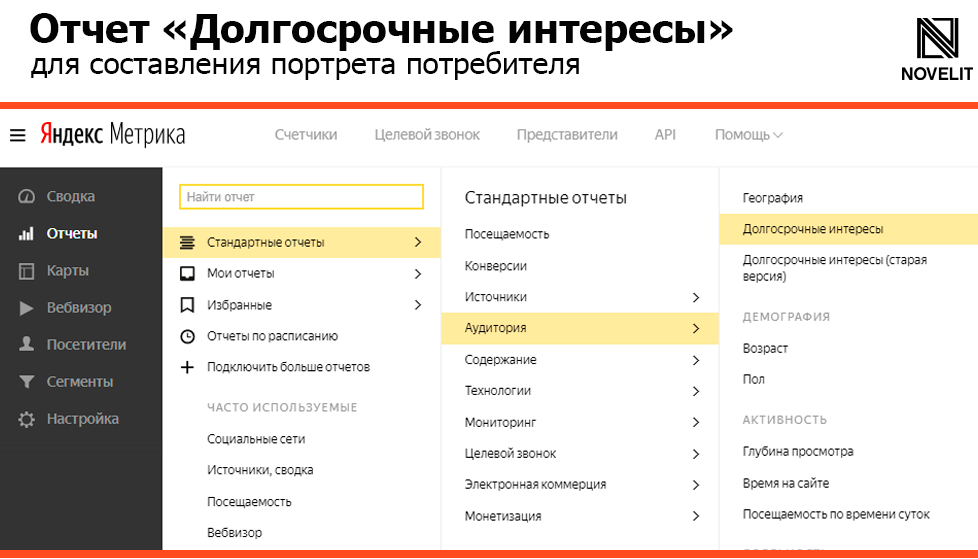Open API in top navigation
Image resolution: width=978 pixels, height=559 pixels.
[665, 135]
